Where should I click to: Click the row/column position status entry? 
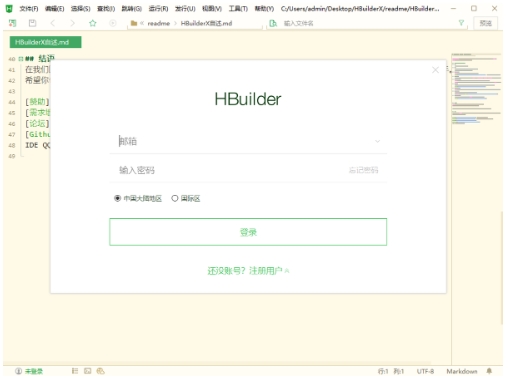point(391,371)
